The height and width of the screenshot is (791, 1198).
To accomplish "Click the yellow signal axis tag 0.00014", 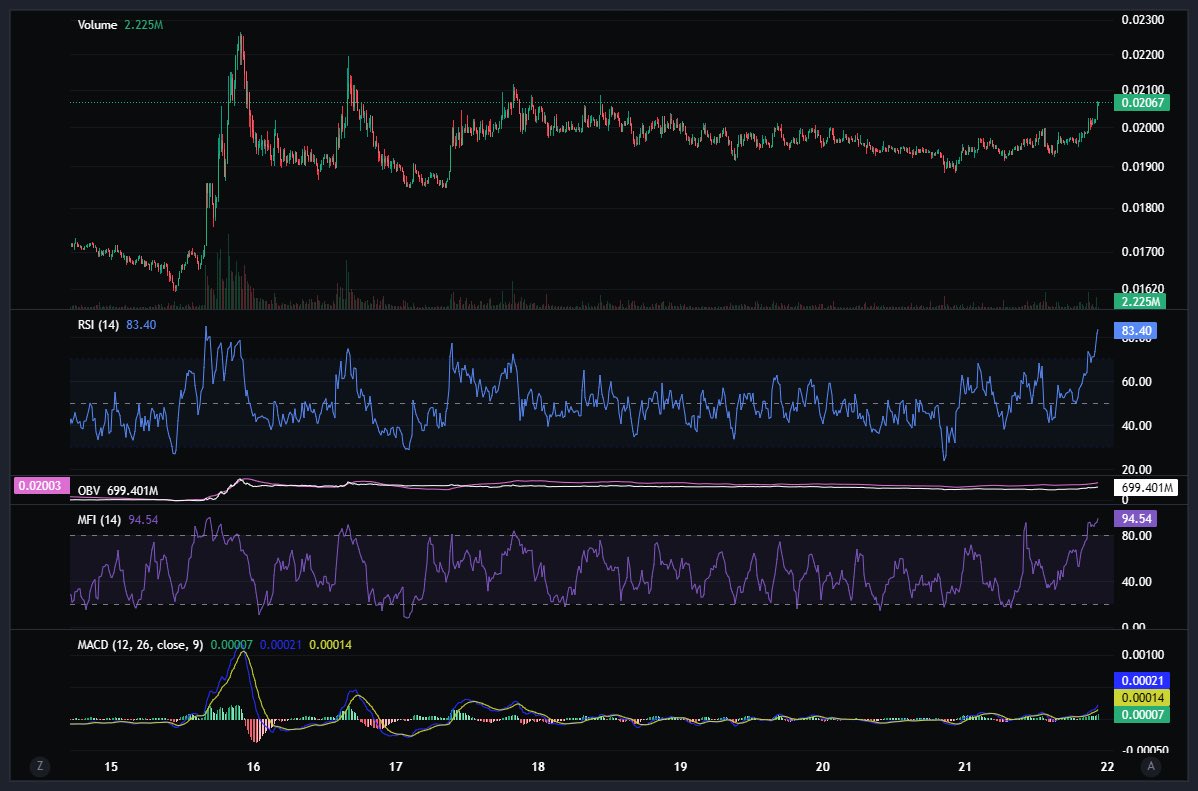I will 1141,698.
